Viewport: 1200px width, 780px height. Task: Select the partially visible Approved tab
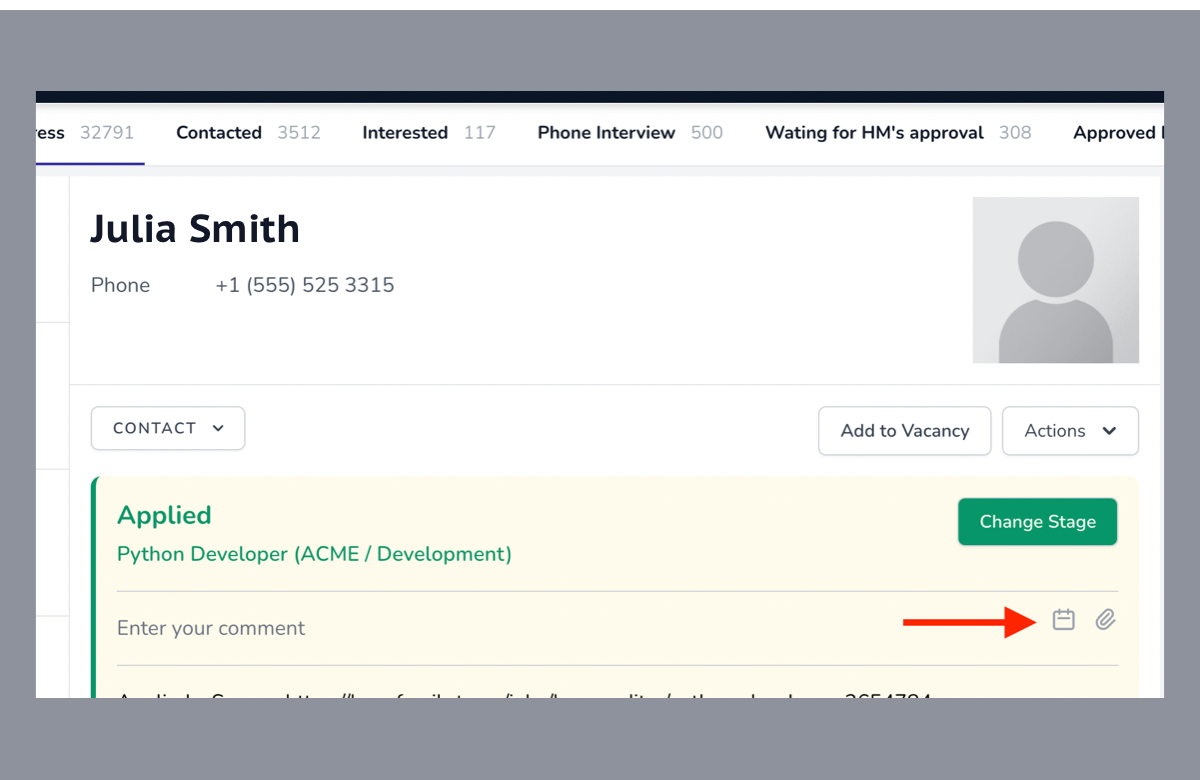[x=1115, y=133]
